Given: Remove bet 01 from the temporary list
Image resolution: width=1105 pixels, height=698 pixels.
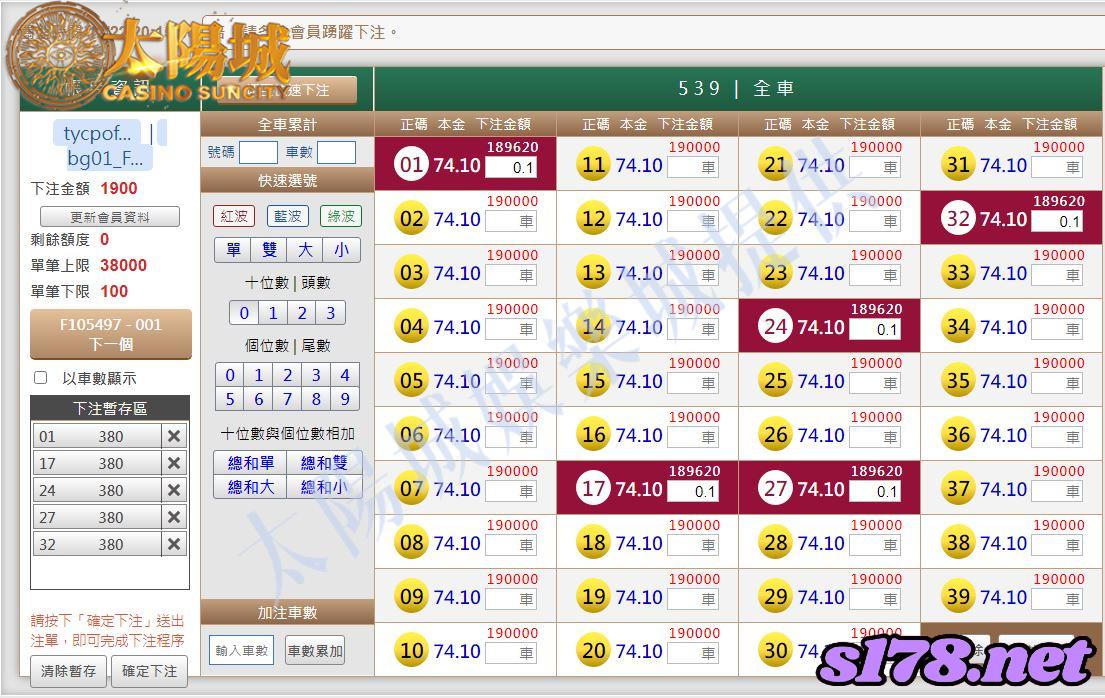Looking at the screenshot, I should (x=174, y=436).
